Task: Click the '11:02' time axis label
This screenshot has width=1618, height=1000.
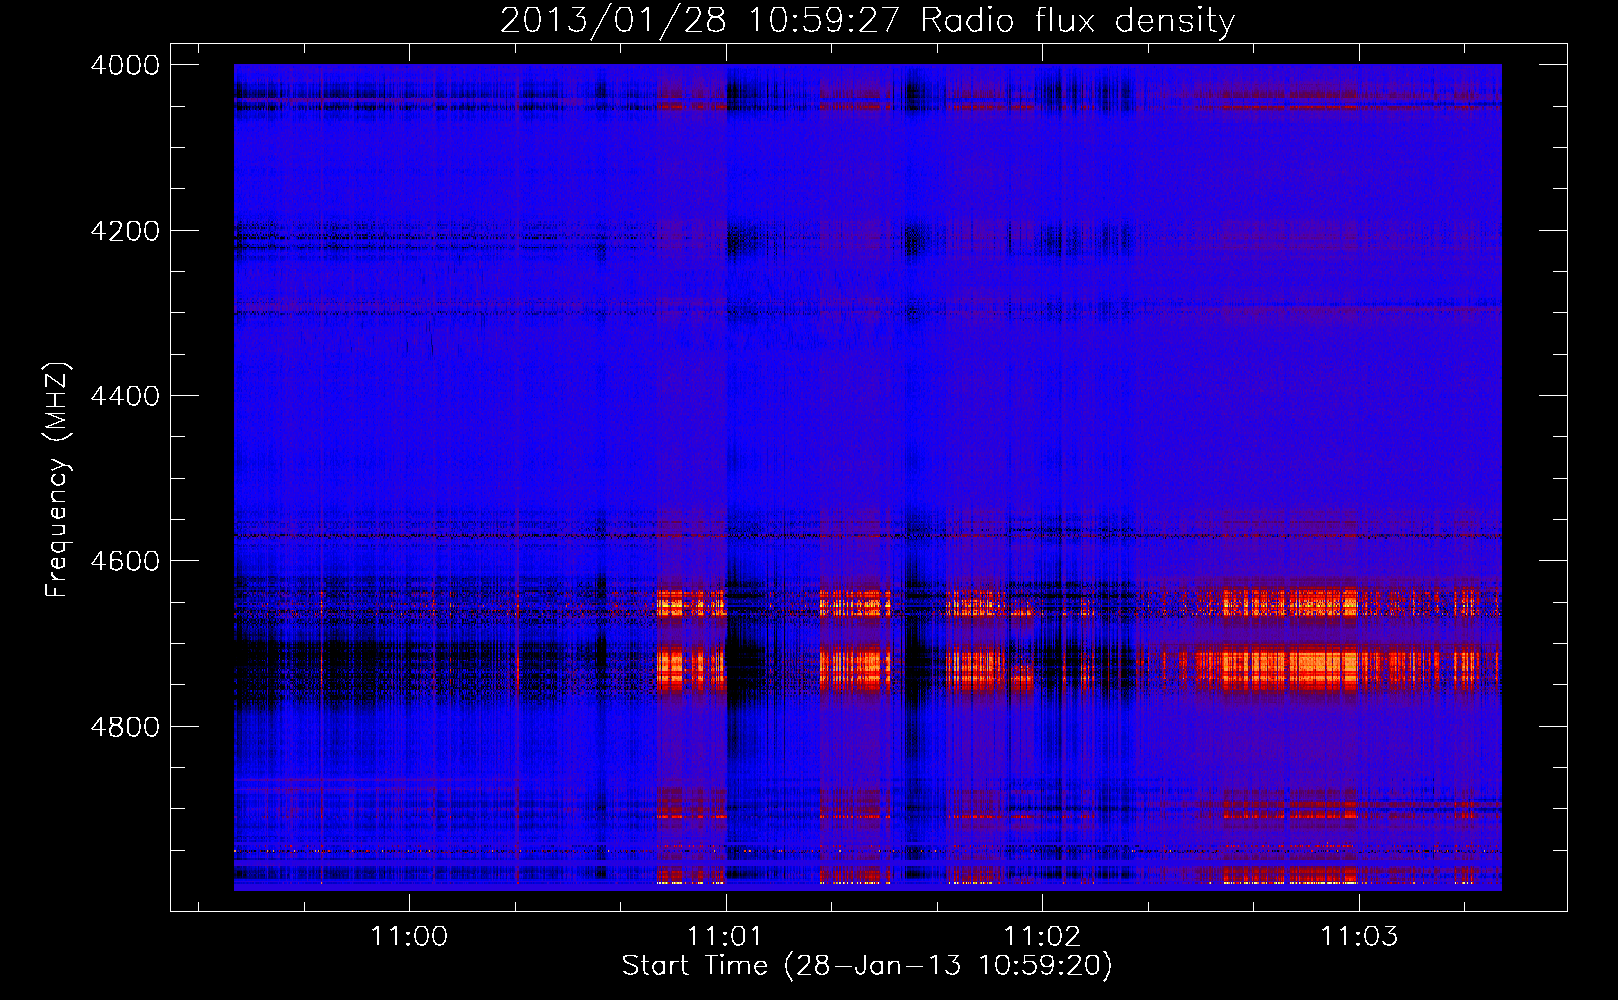Action: [1042, 937]
